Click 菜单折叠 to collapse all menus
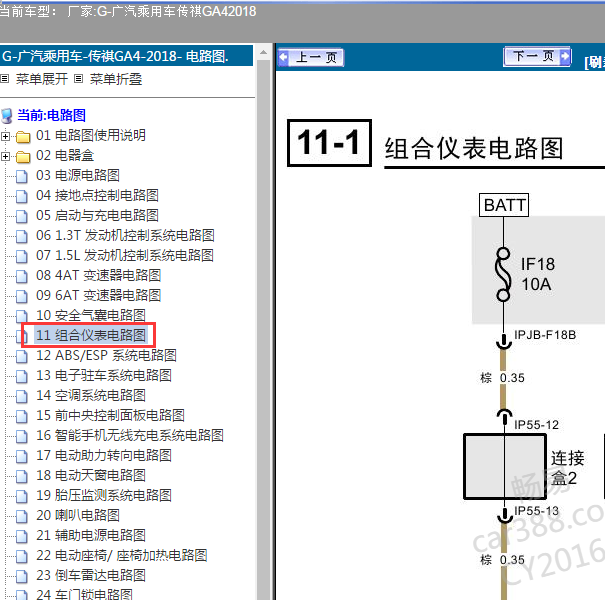Image resolution: width=605 pixels, height=600 pixels. (x=116, y=79)
